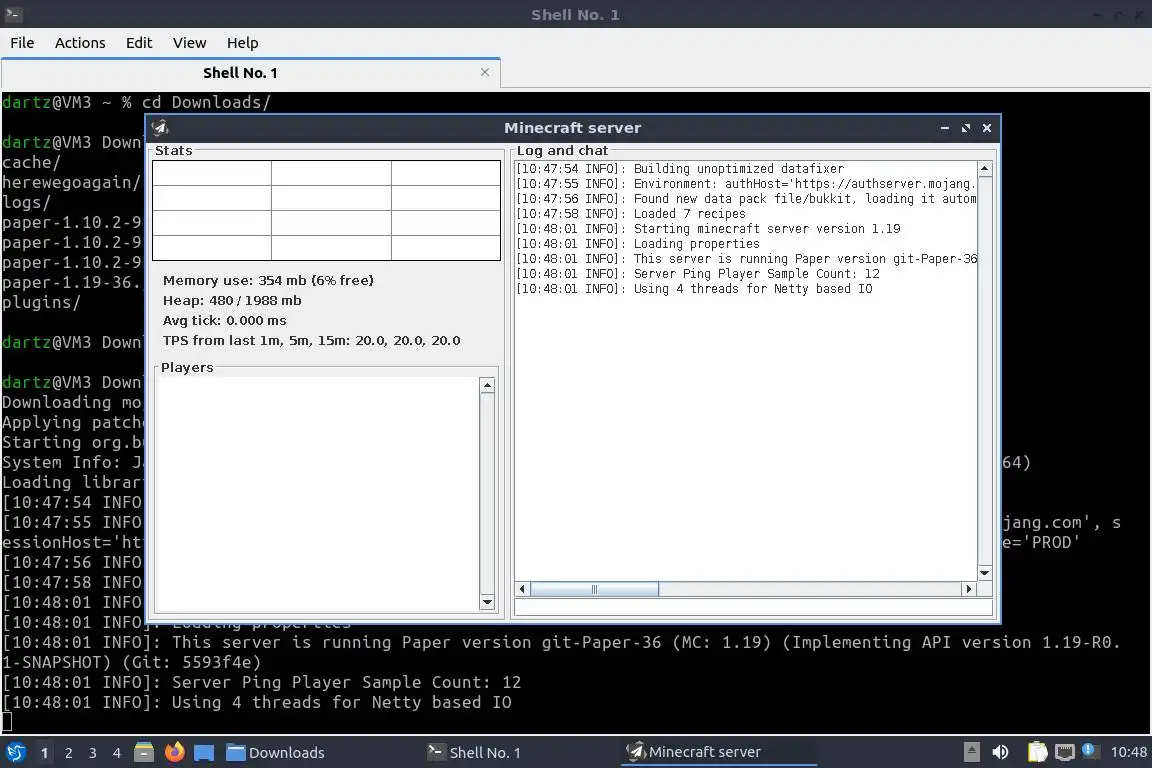Image resolution: width=1152 pixels, height=768 pixels.
Task: Click the 'Environment: authHost' log line
Action: click(x=746, y=184)
